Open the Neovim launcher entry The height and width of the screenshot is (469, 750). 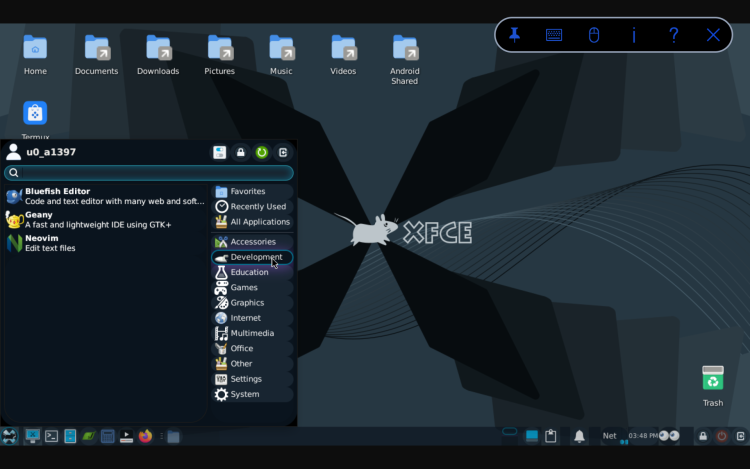[105, 243]
